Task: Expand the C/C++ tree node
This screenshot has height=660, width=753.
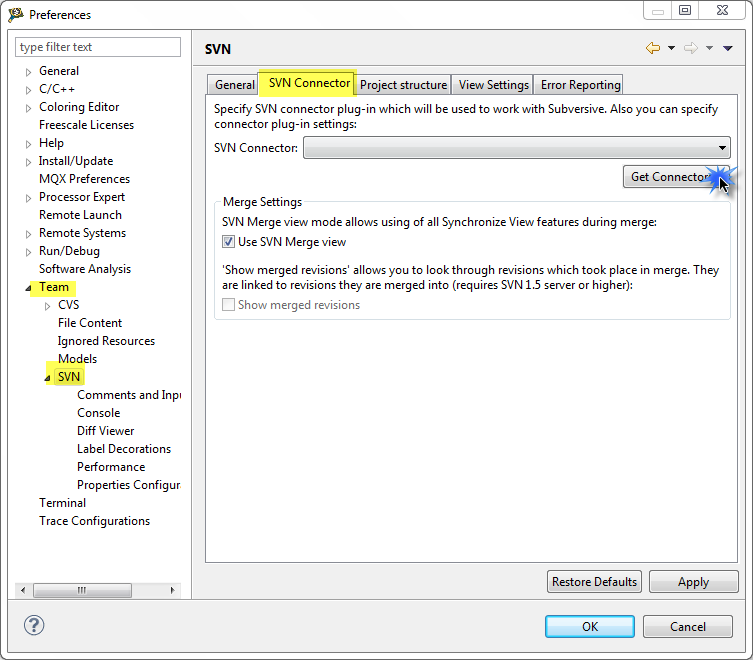Action: 28,90
